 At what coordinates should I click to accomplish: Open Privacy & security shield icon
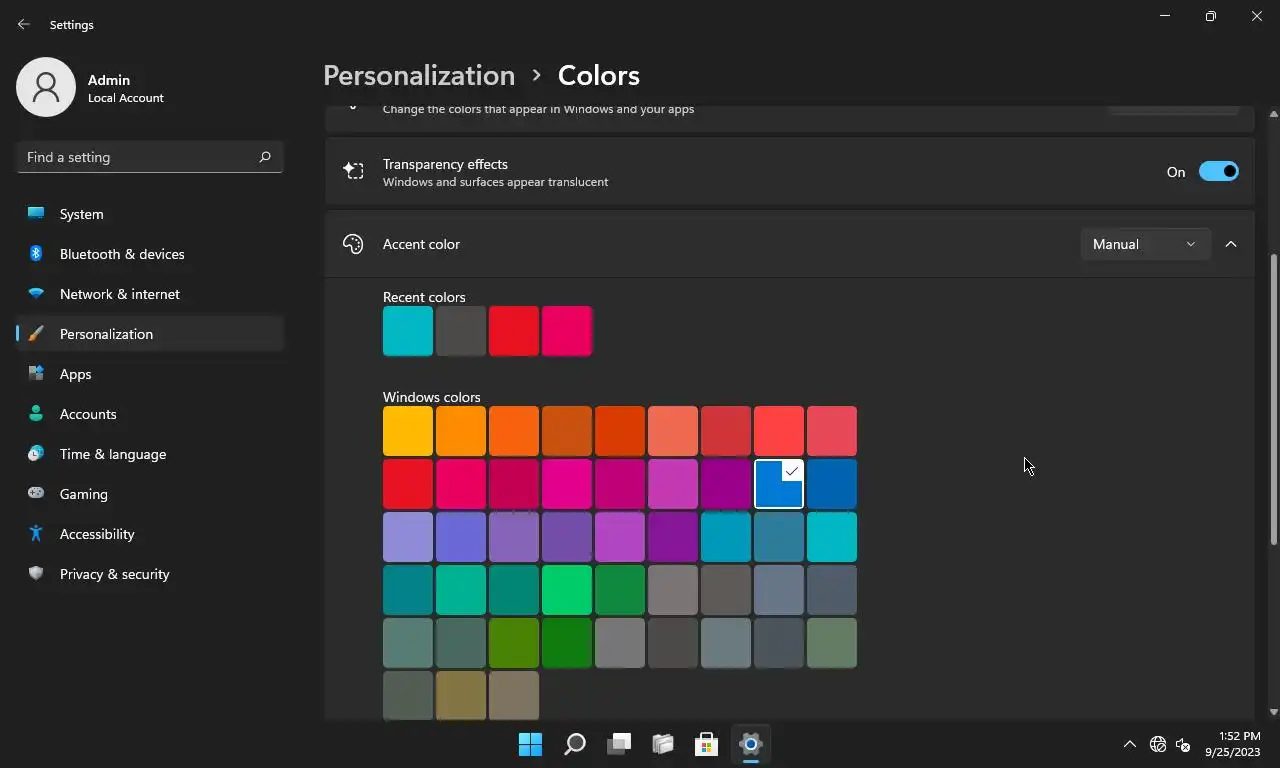[x=36, y=574]
